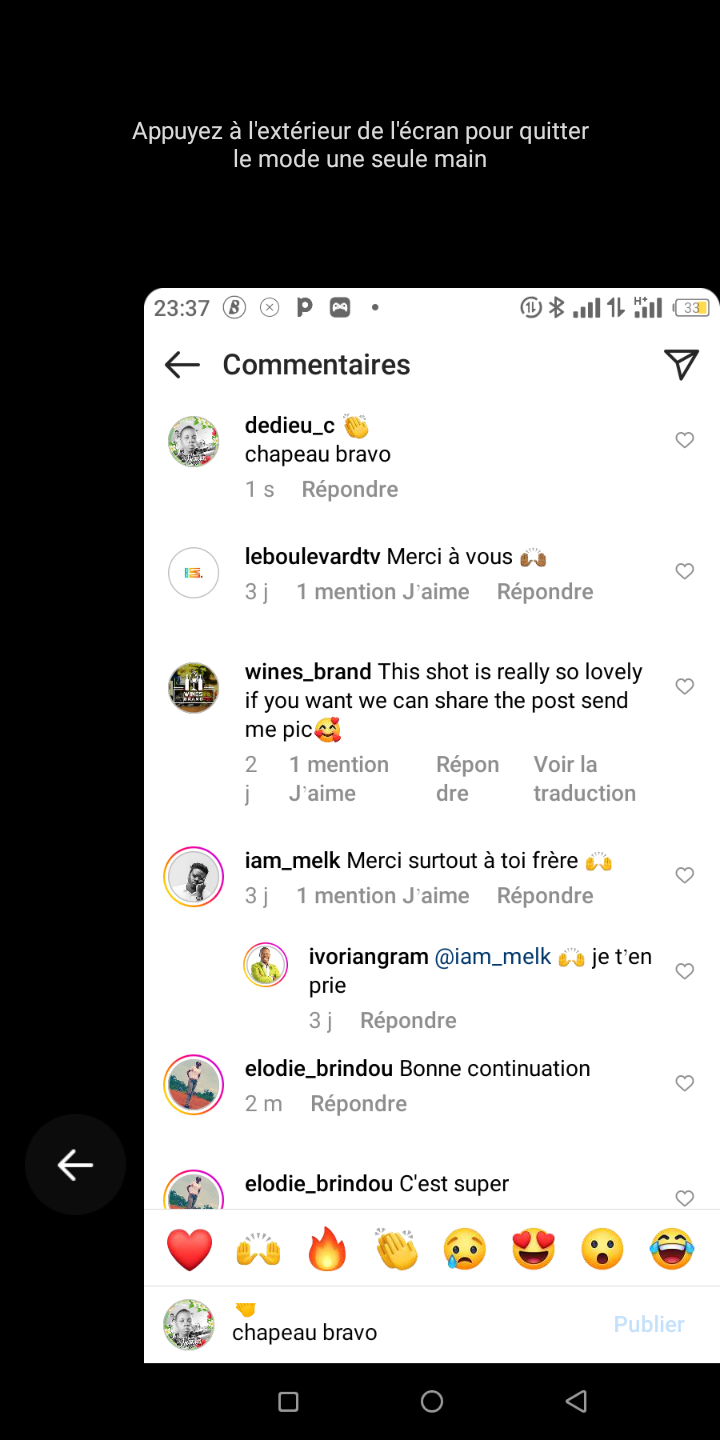Viewport: 720px width, 1440px height.
Task: Like the wines_brand comment
Action: point(685,687)
